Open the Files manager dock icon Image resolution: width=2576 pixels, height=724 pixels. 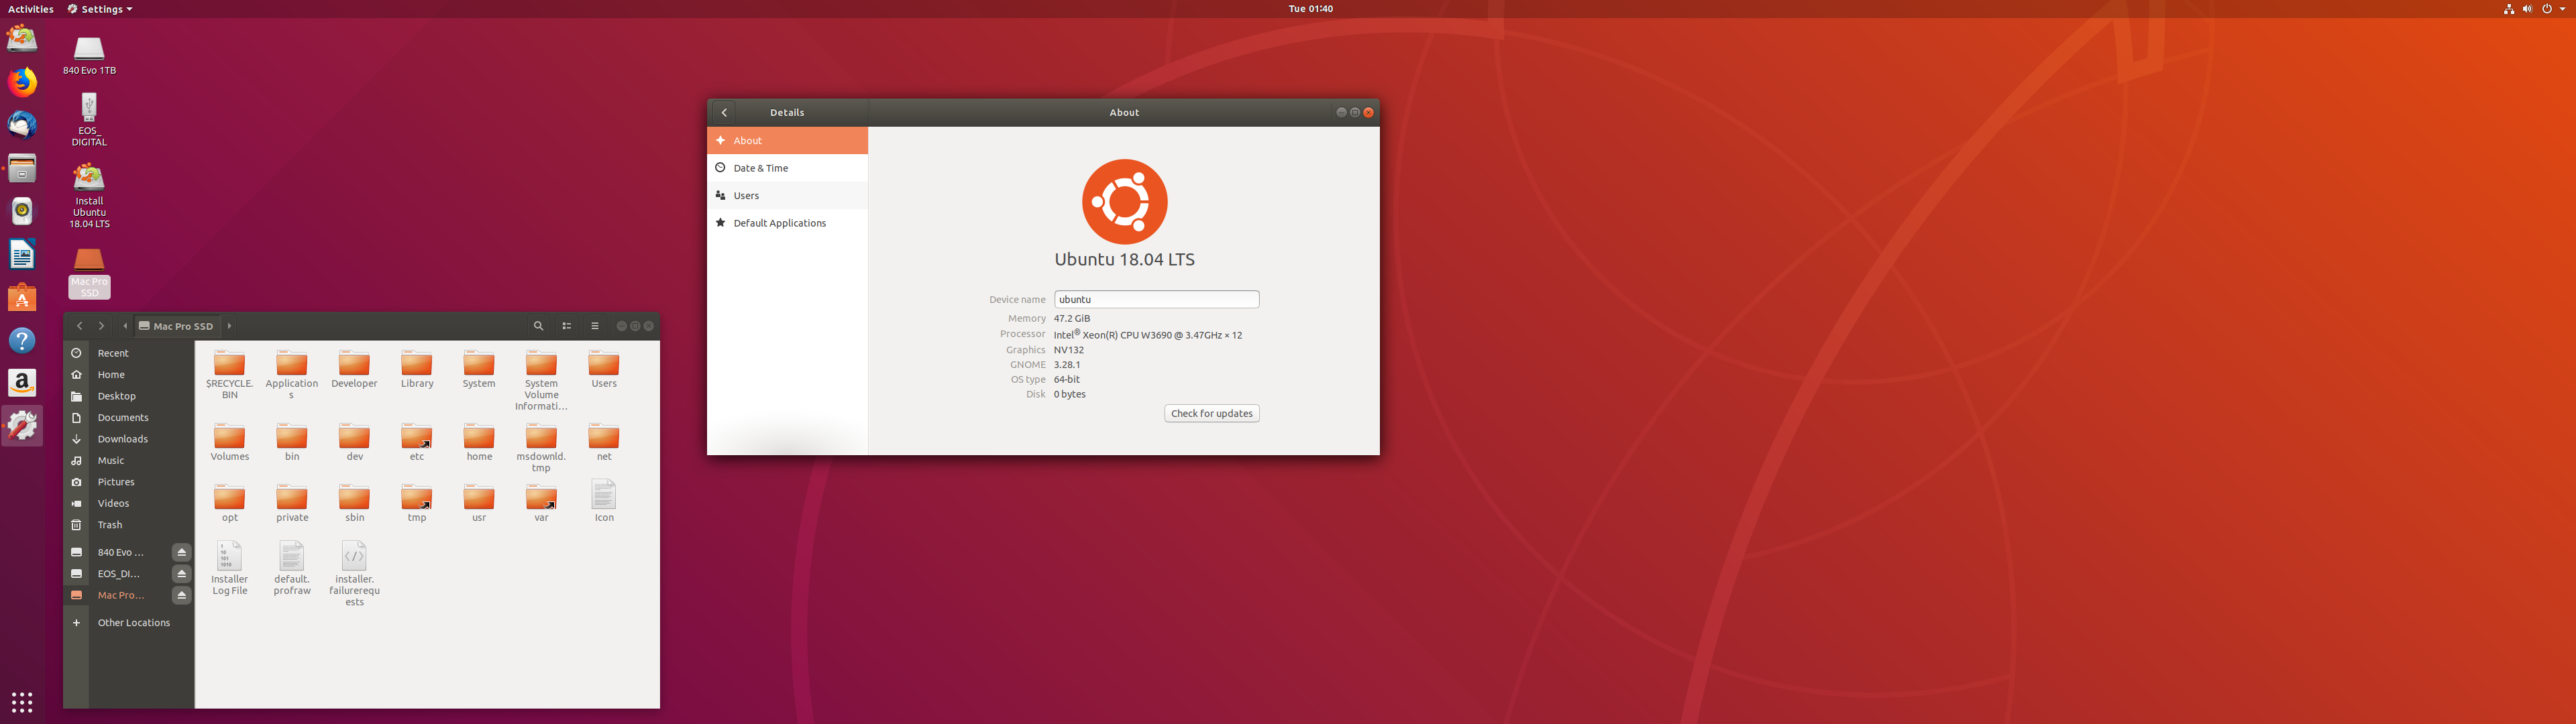22,168
